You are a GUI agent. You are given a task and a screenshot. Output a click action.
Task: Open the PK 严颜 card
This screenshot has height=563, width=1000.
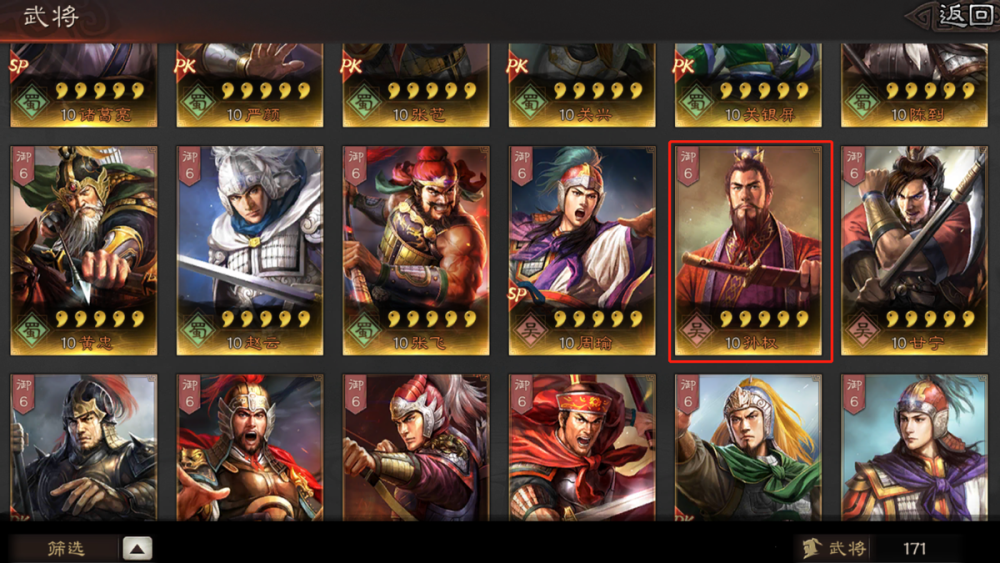(x=250, y=85)
